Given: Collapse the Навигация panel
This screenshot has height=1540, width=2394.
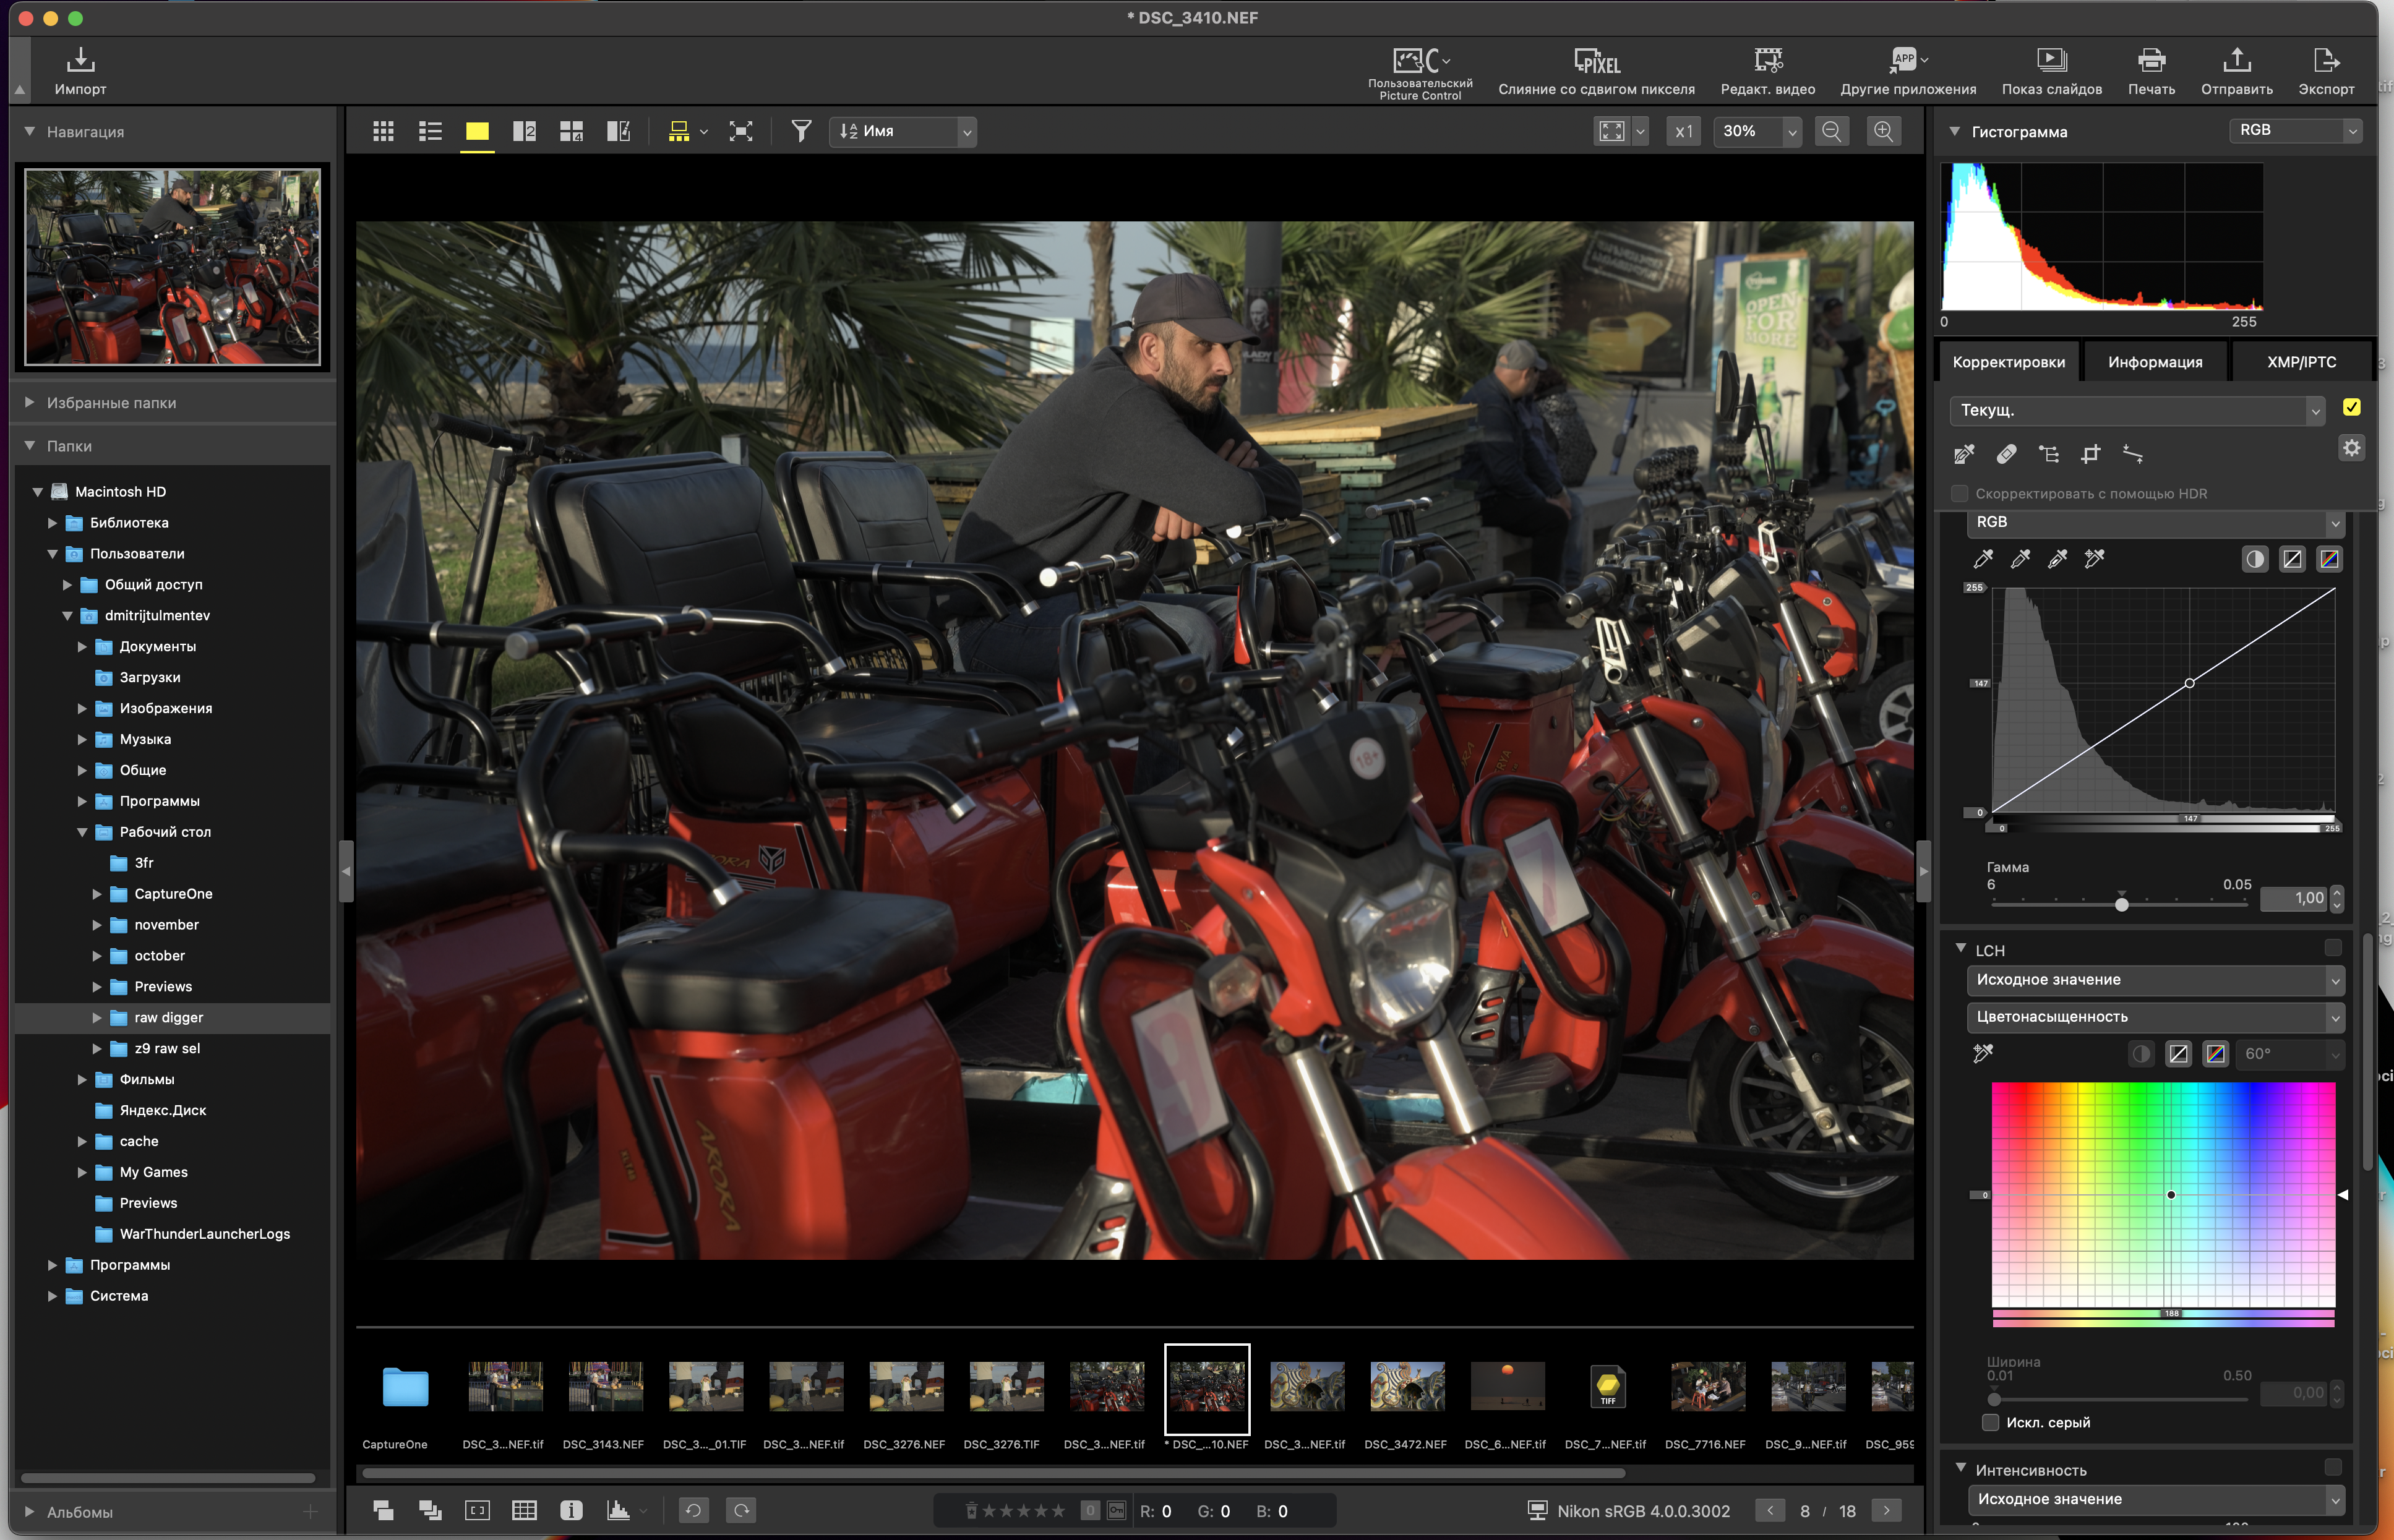Looking at the screenshot, I should 29,131.
